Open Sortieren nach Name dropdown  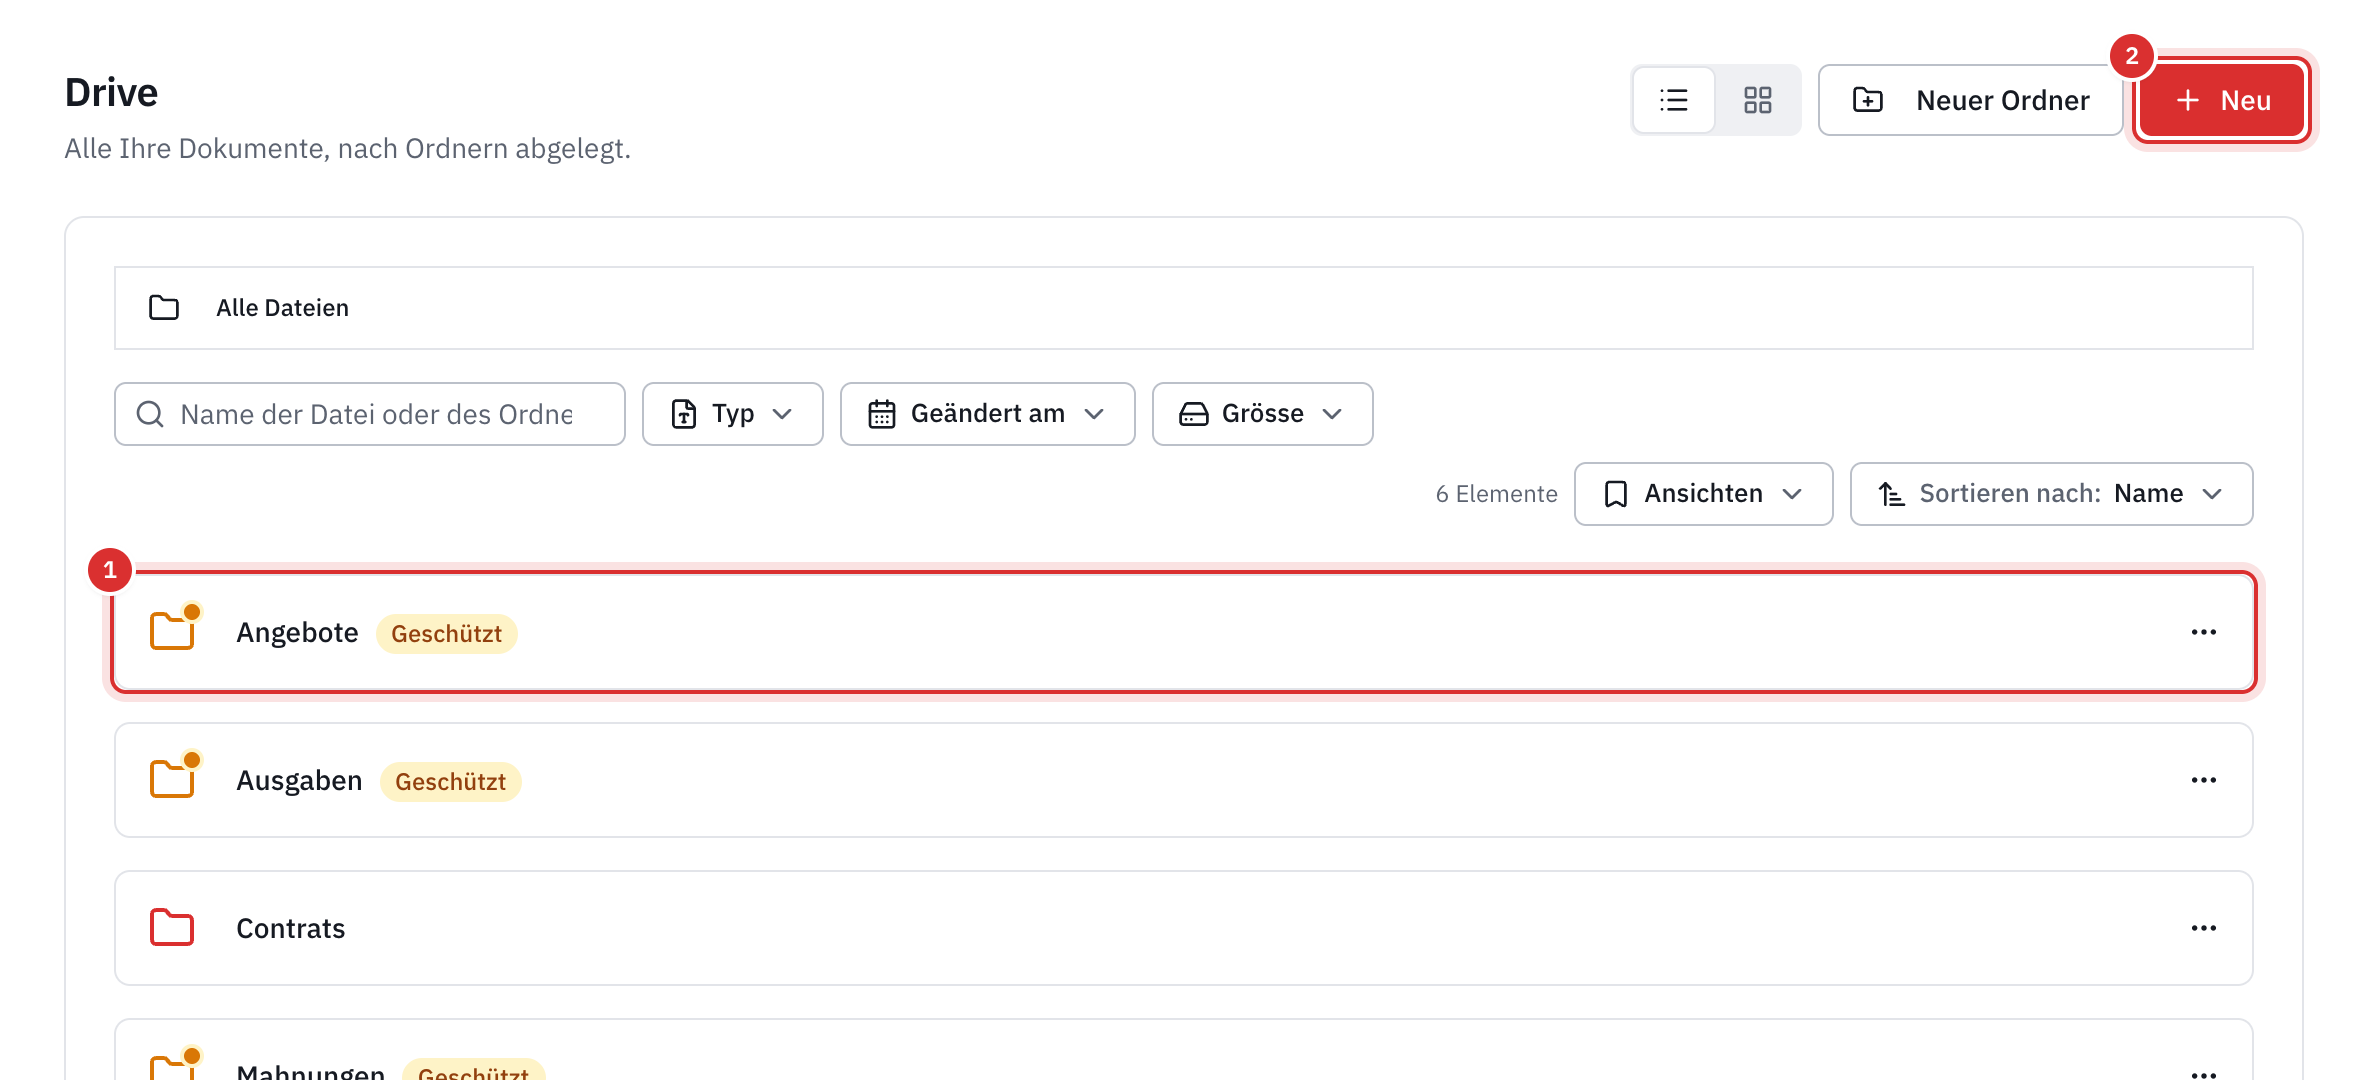point(2051,494)
